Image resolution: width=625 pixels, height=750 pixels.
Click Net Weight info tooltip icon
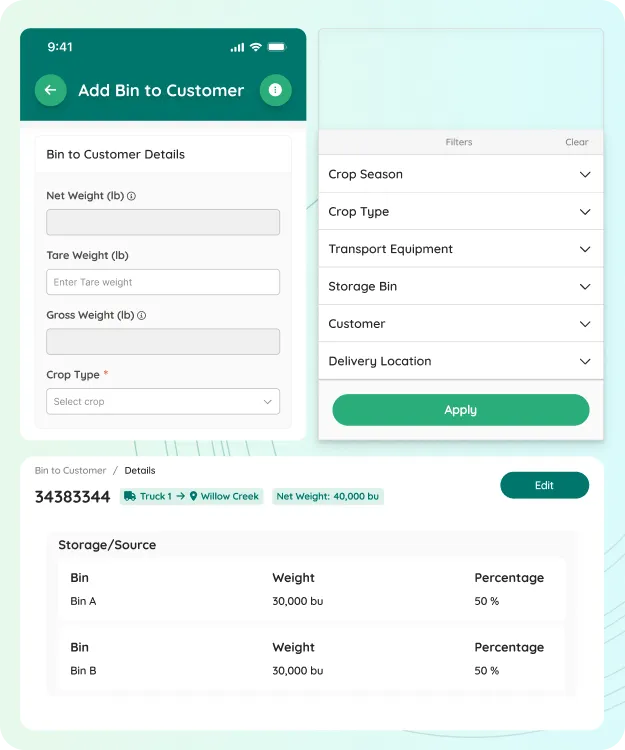[132, 196]
